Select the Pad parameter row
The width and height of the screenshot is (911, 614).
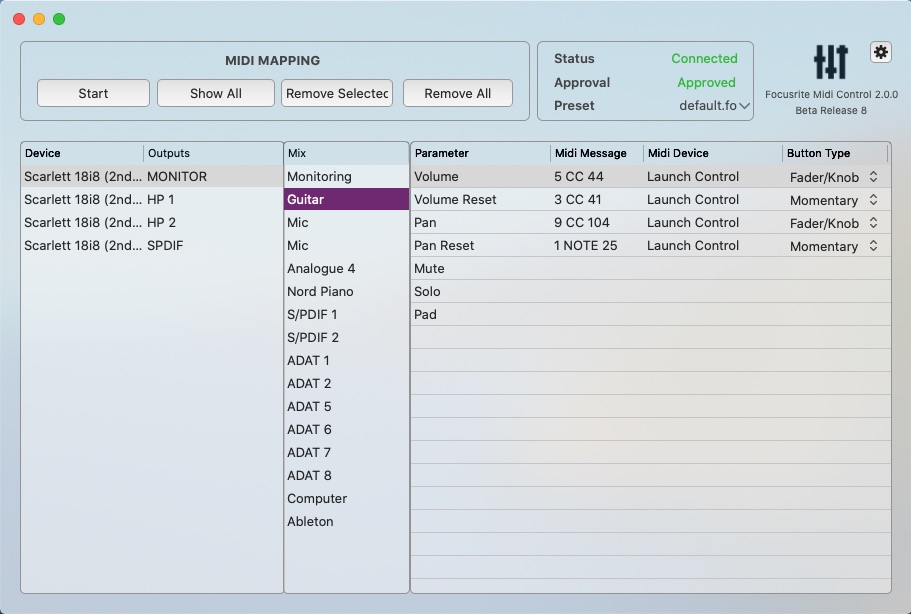point(651,314)
